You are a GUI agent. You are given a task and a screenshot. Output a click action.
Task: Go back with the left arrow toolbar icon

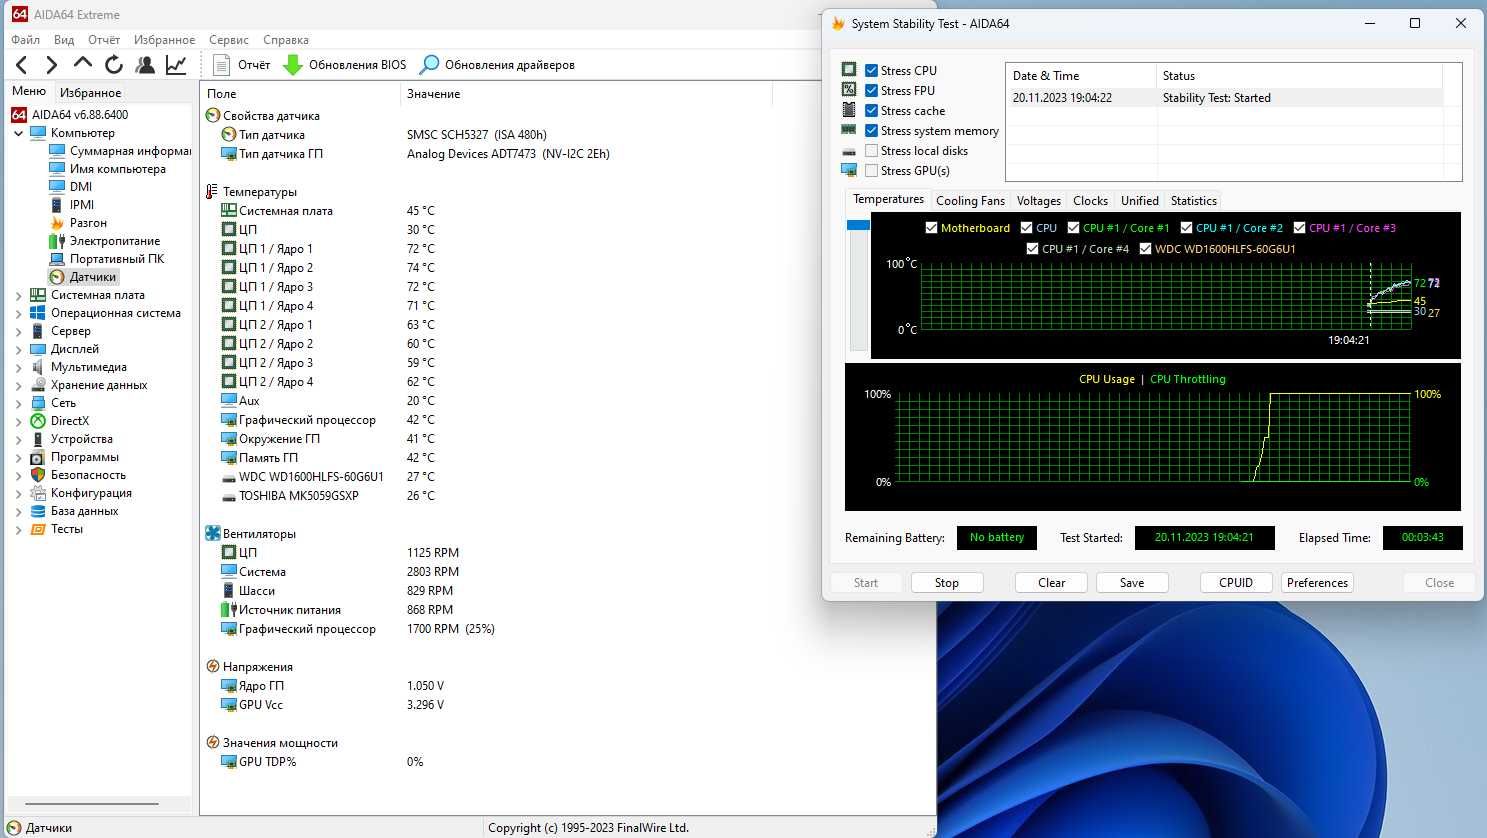pyautogui.click(x=22, y=65)
